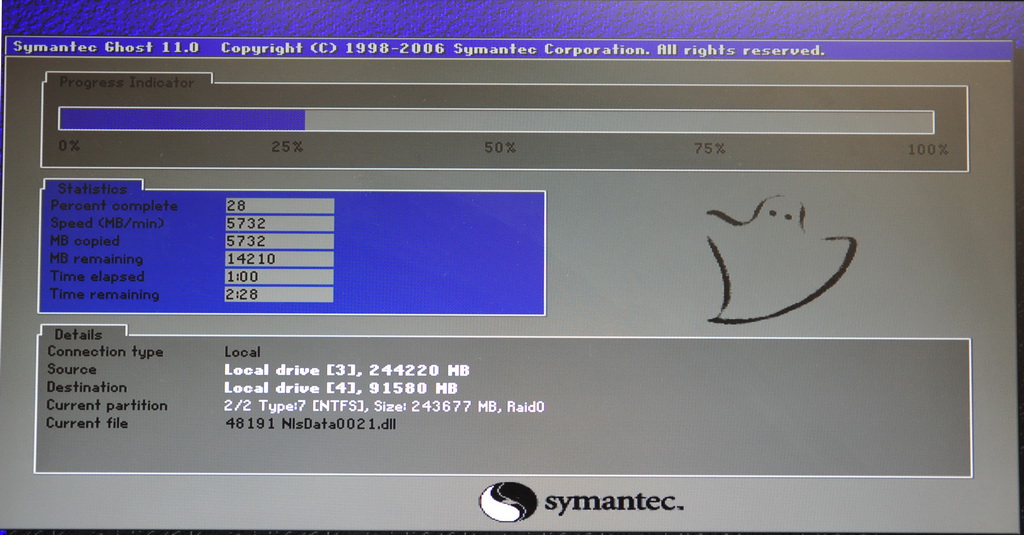Click the 25% progress marker
1024x535 pixels.
[x=287, y=146]
